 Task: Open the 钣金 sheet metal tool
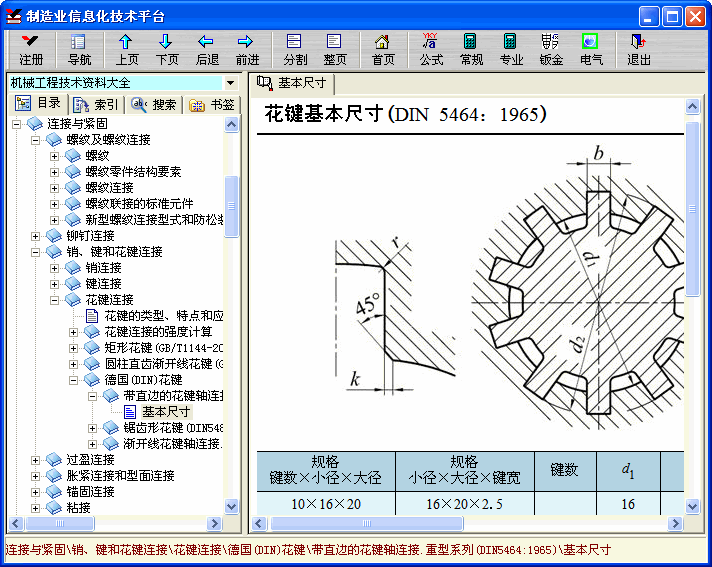[551, 49]
